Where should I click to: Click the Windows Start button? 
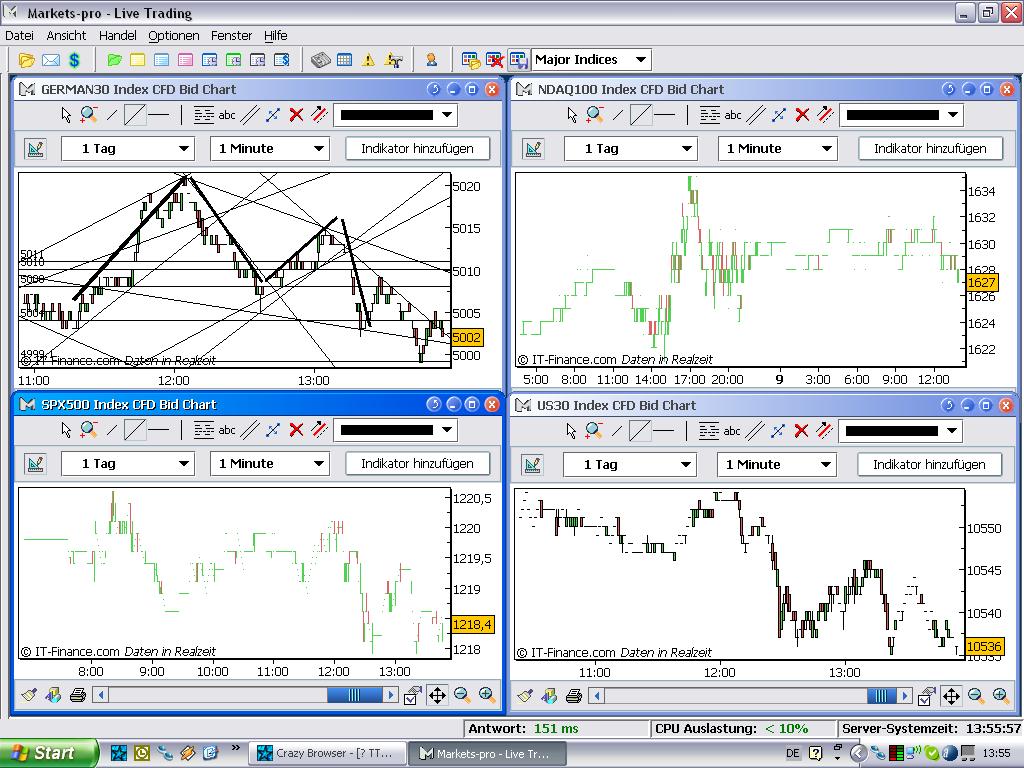click(48, 753)
